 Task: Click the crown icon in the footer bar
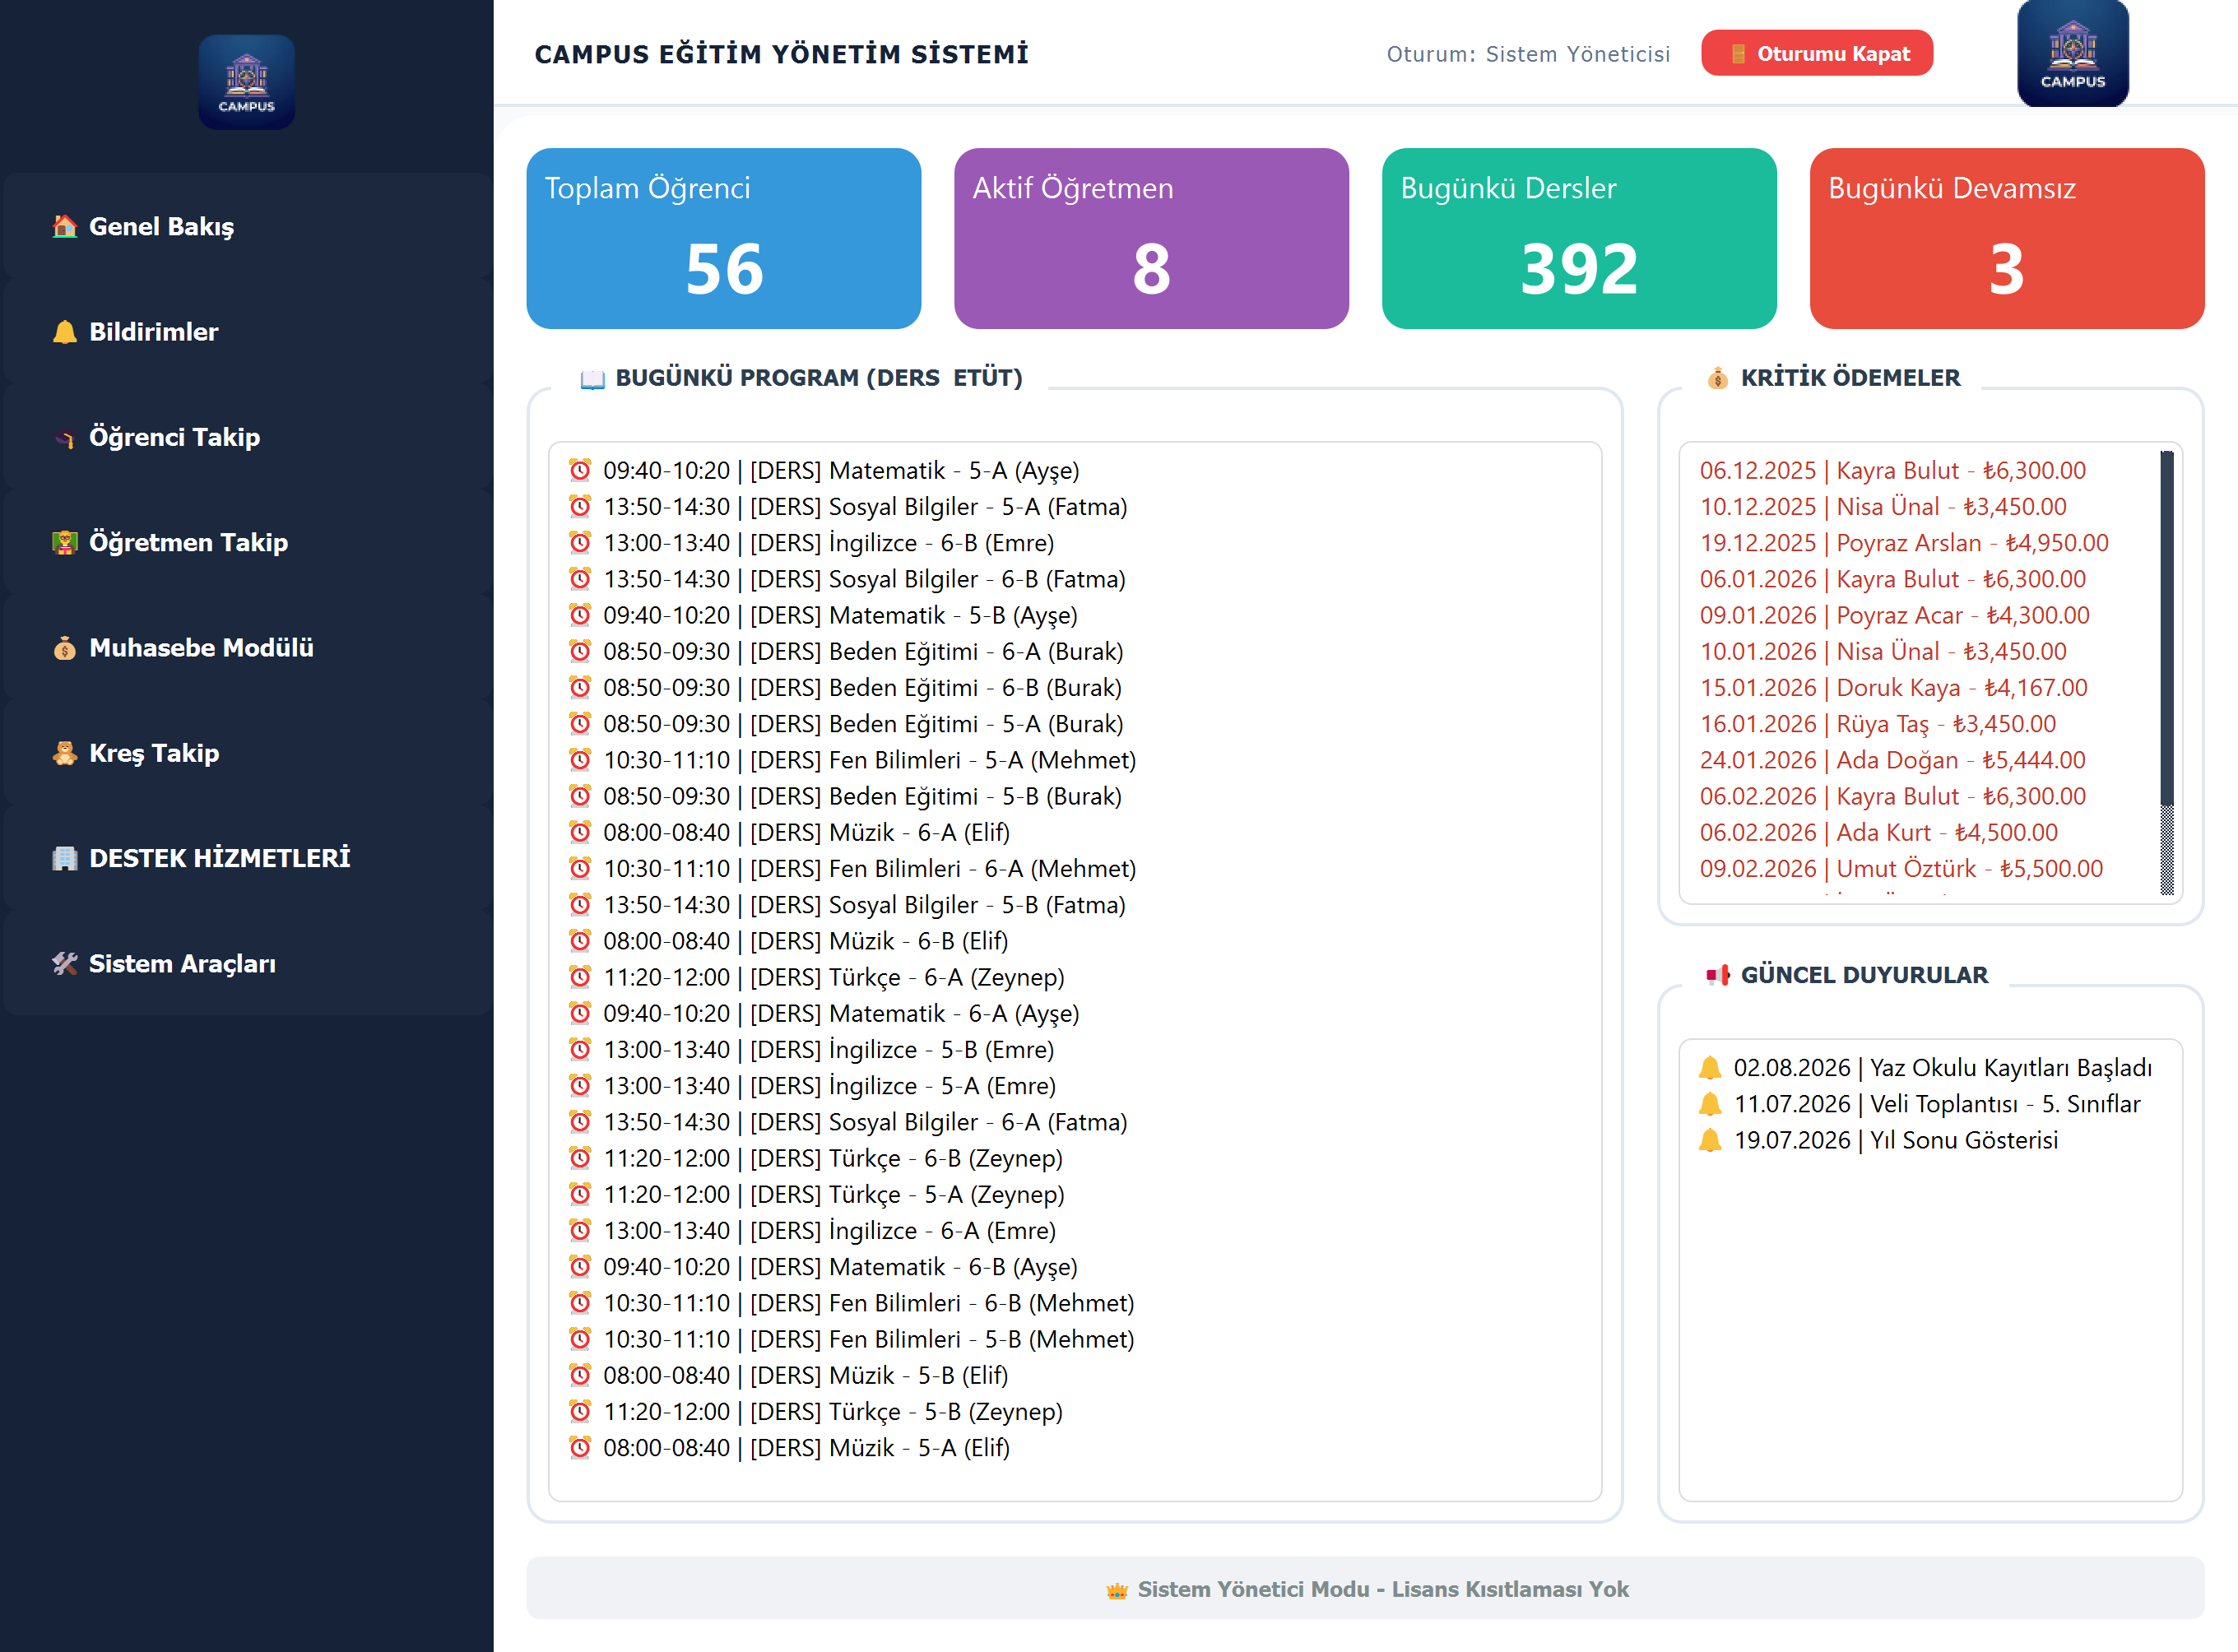point(1117,1590)
